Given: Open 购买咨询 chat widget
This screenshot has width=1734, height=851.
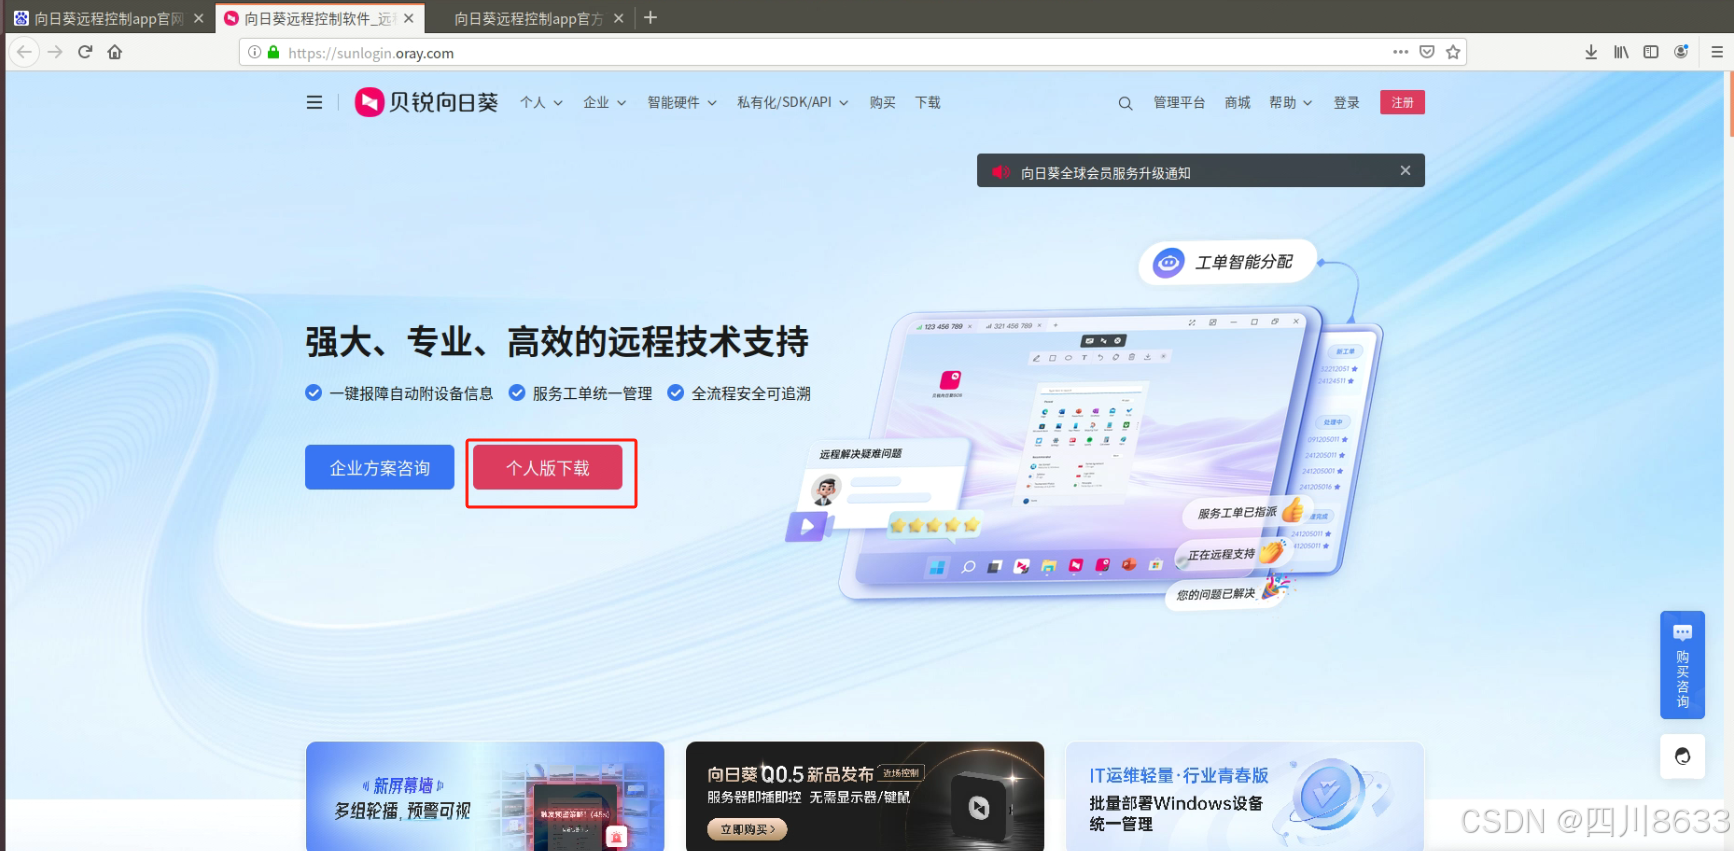Looking at the screenshot, I should click(1682, 665).
